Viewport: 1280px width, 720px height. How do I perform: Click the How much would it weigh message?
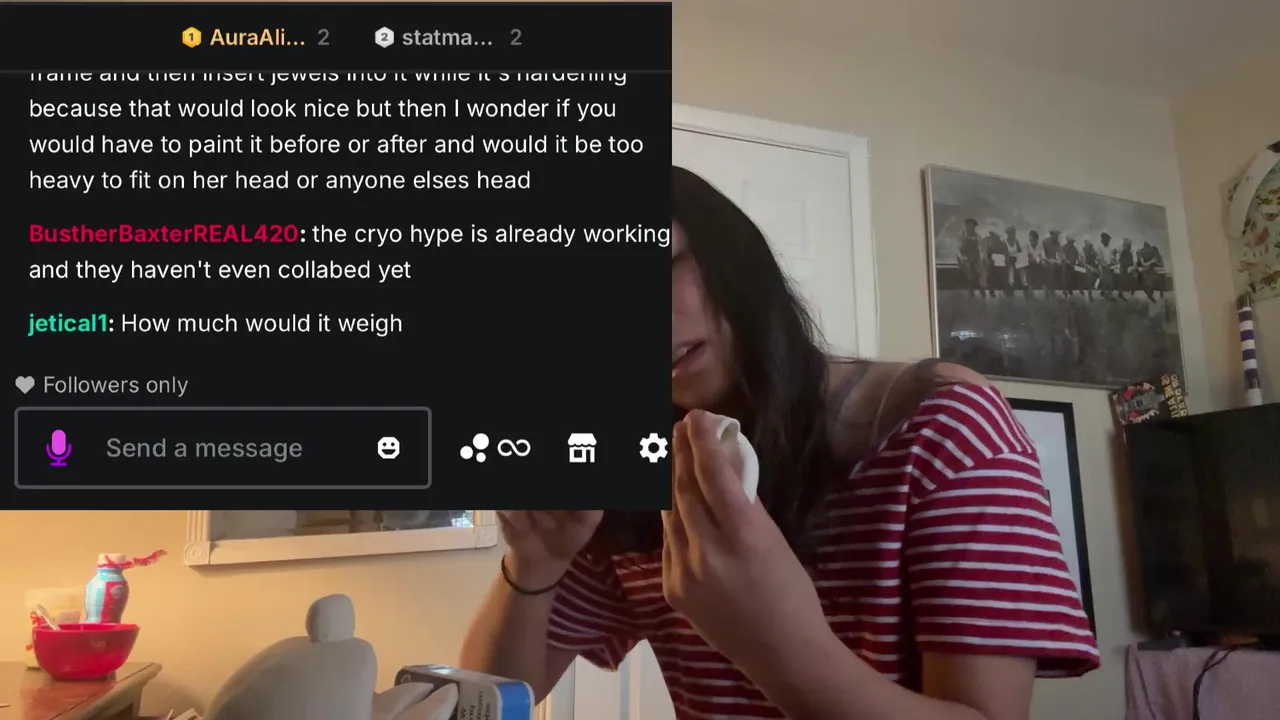[261, 323]
